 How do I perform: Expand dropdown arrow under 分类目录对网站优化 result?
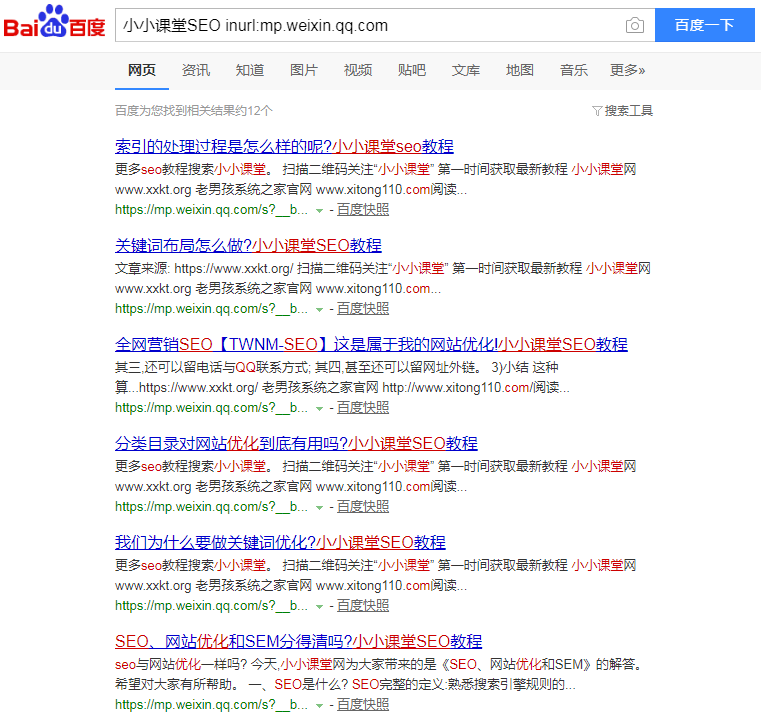(x=319, y=508)
